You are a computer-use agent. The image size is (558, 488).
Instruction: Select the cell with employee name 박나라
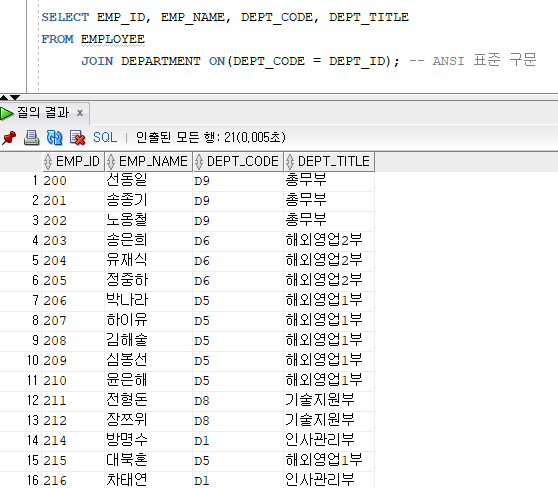pyautogui.click(x=149, y=300)
